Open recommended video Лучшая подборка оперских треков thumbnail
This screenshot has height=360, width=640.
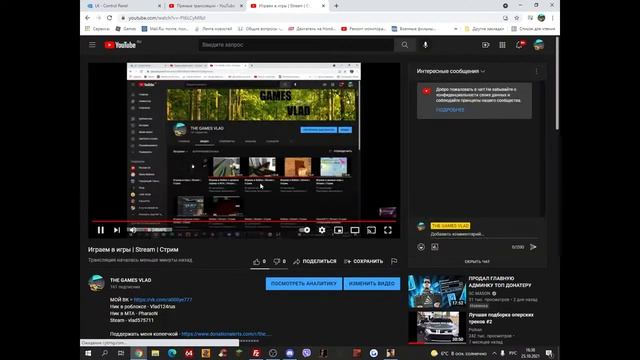coord(437,327)
